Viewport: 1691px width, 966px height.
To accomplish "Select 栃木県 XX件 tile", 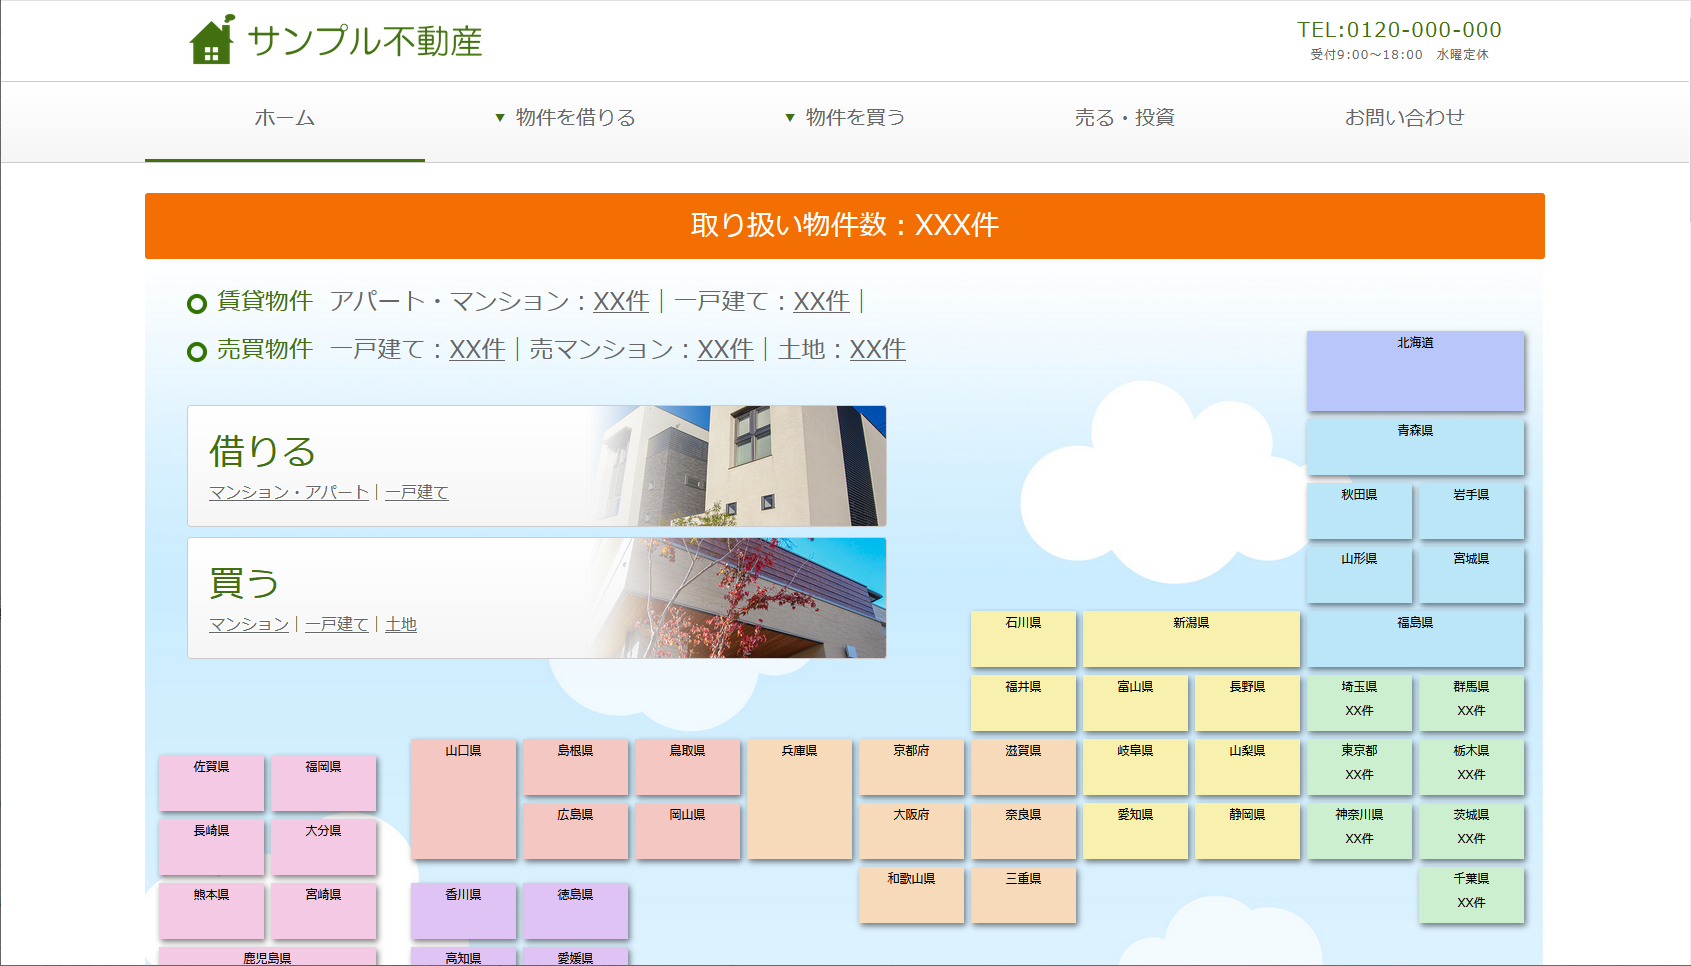I will pos(1471,767).
